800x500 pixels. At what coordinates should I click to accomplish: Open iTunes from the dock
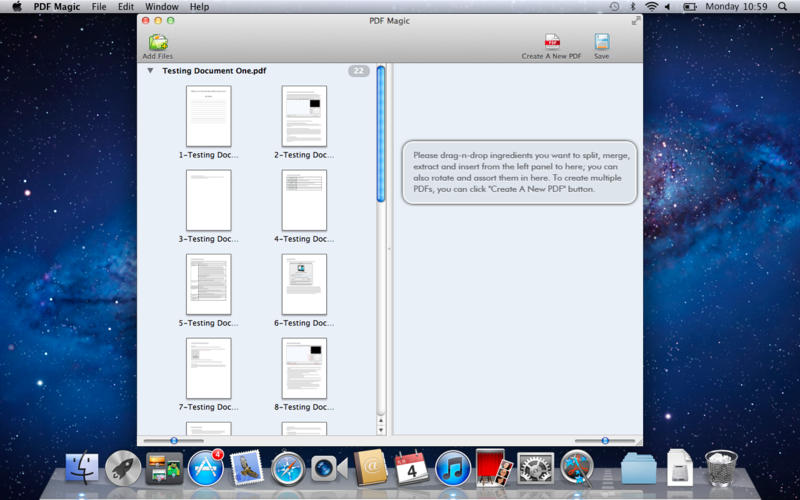pyautogui.click(x=452, y=467)
